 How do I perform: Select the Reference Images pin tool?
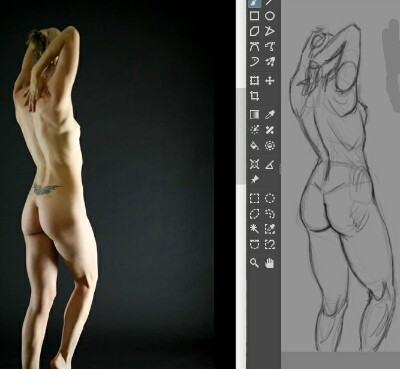(255, 180)
